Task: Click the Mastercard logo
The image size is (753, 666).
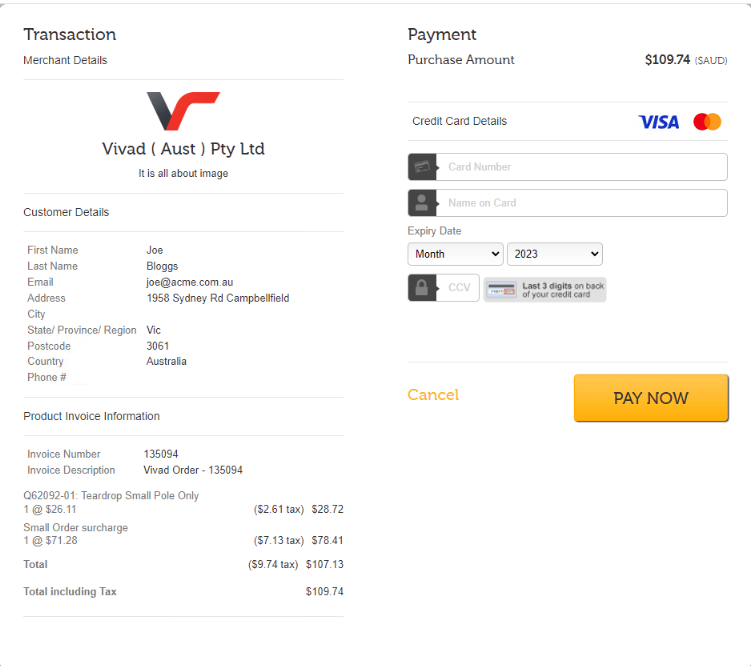Action: [x=707, y=122]
